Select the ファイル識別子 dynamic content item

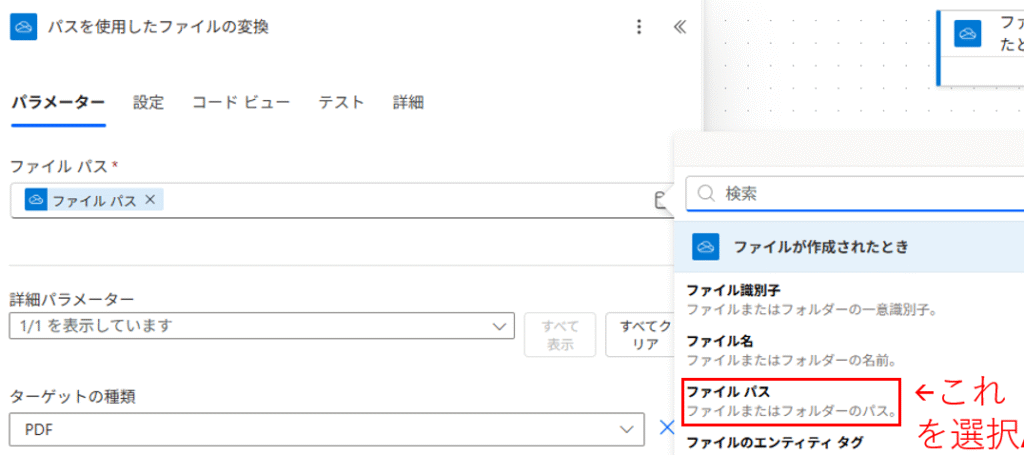pyautogui.click(x=810, y=299)
